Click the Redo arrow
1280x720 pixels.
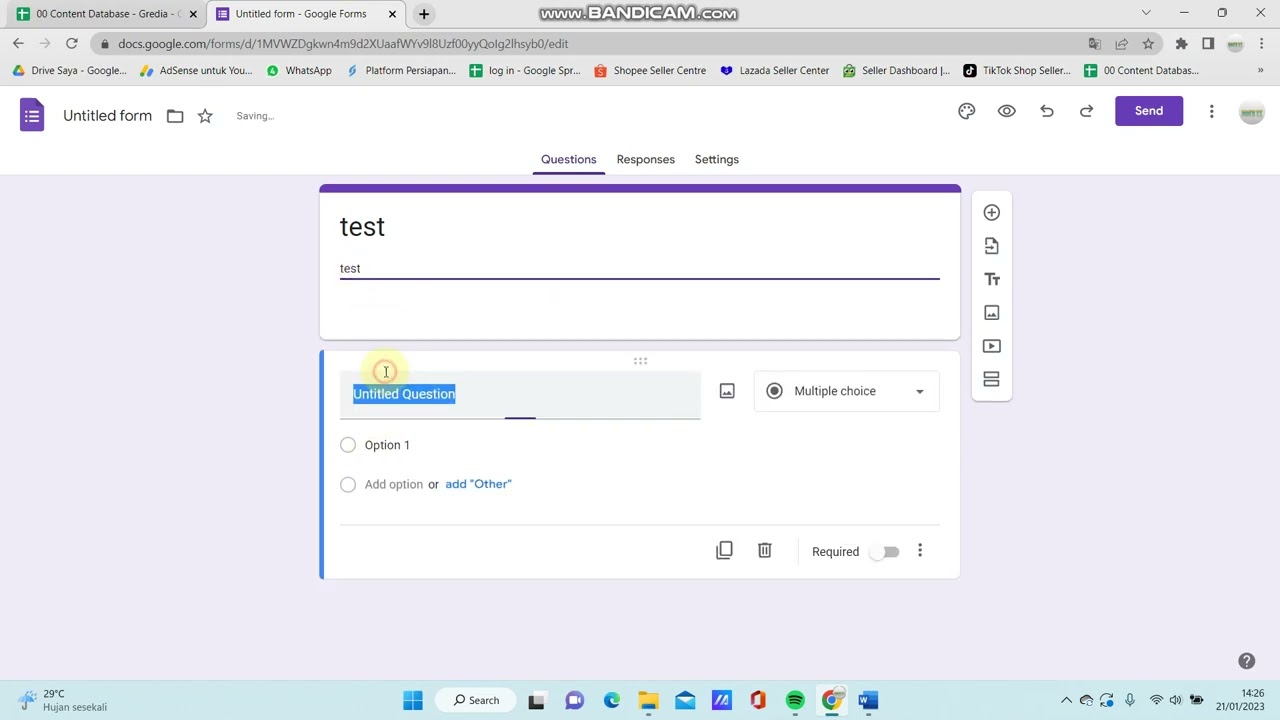(1086, 111)
